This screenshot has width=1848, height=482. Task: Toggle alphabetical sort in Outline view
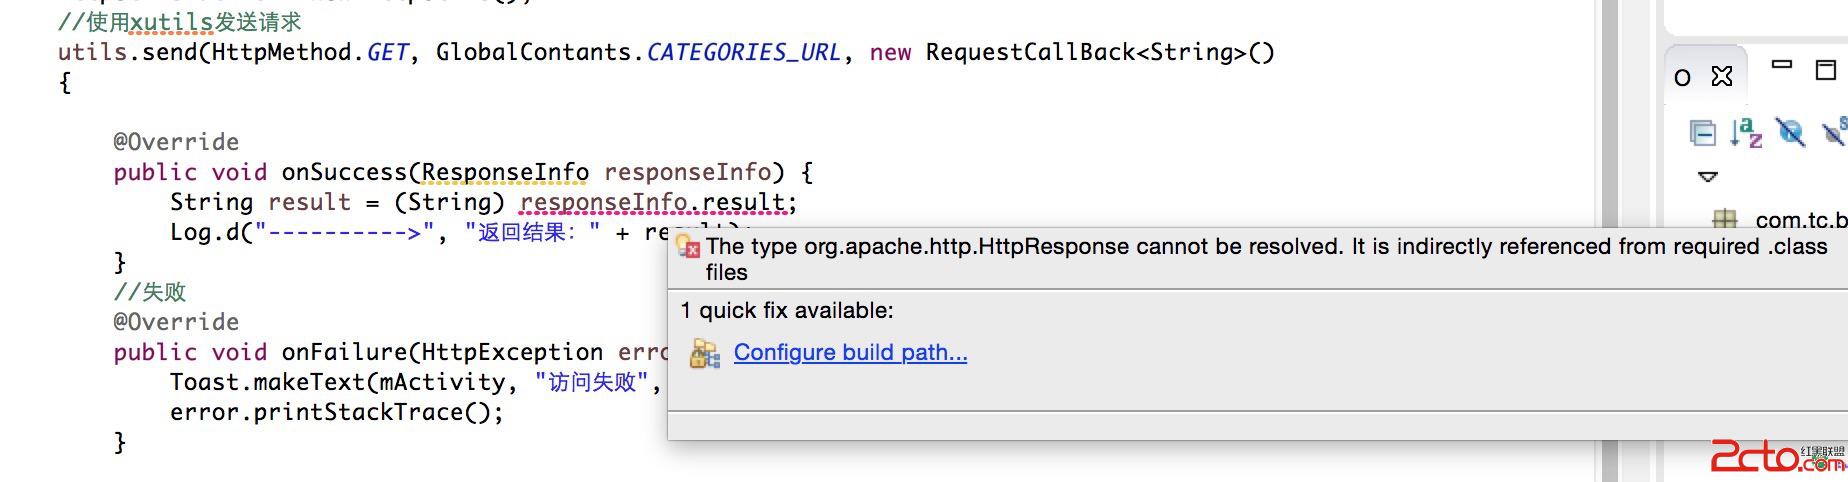[x=1746, y=132]
